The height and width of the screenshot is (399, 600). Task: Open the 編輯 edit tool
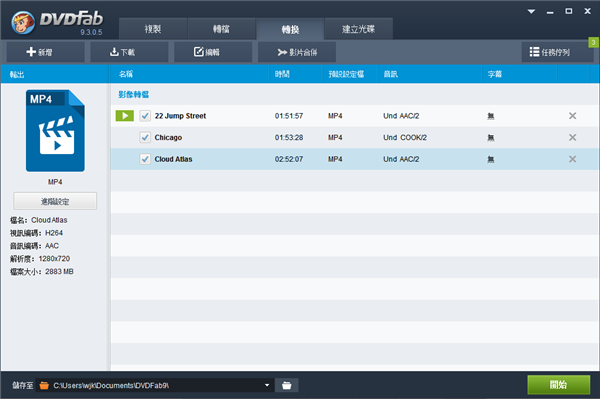[213, 52]
